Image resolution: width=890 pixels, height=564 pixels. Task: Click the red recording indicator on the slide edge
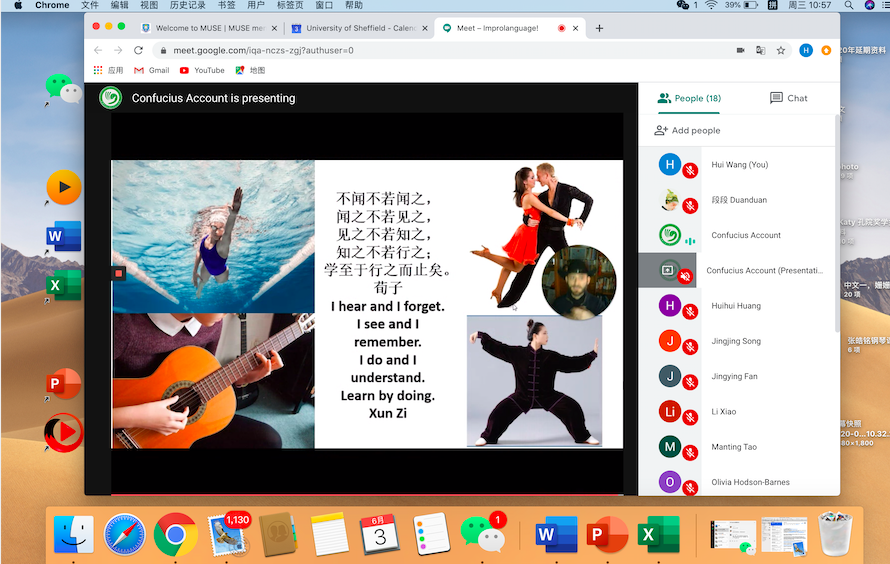(x=118, y=273)
